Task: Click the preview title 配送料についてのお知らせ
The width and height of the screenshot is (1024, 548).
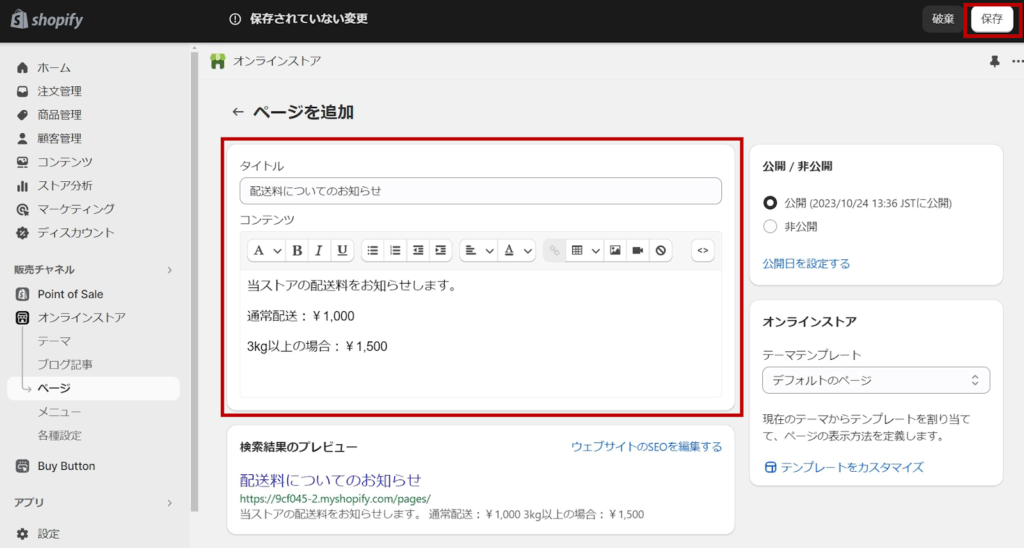Action: (330, 480)
